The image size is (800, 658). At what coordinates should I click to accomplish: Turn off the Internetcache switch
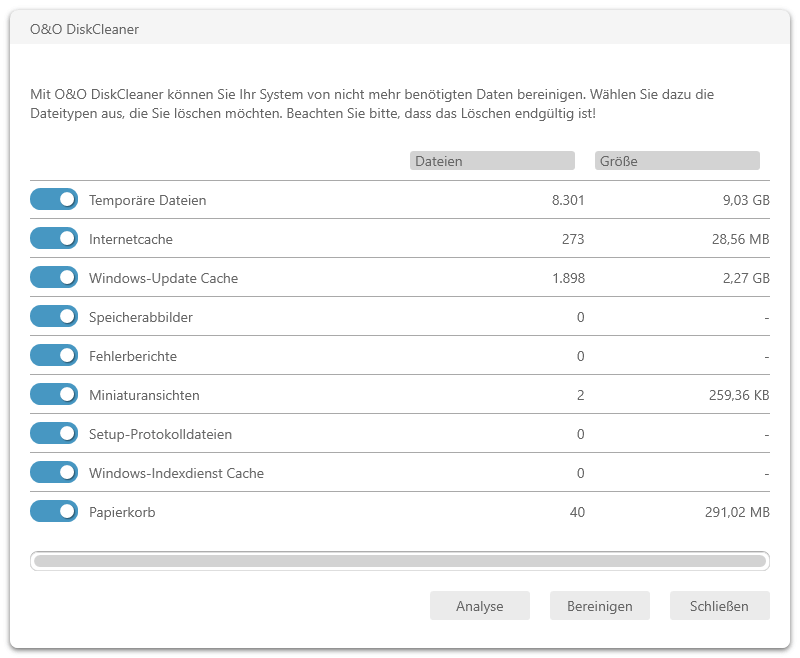tap(54, 238)
